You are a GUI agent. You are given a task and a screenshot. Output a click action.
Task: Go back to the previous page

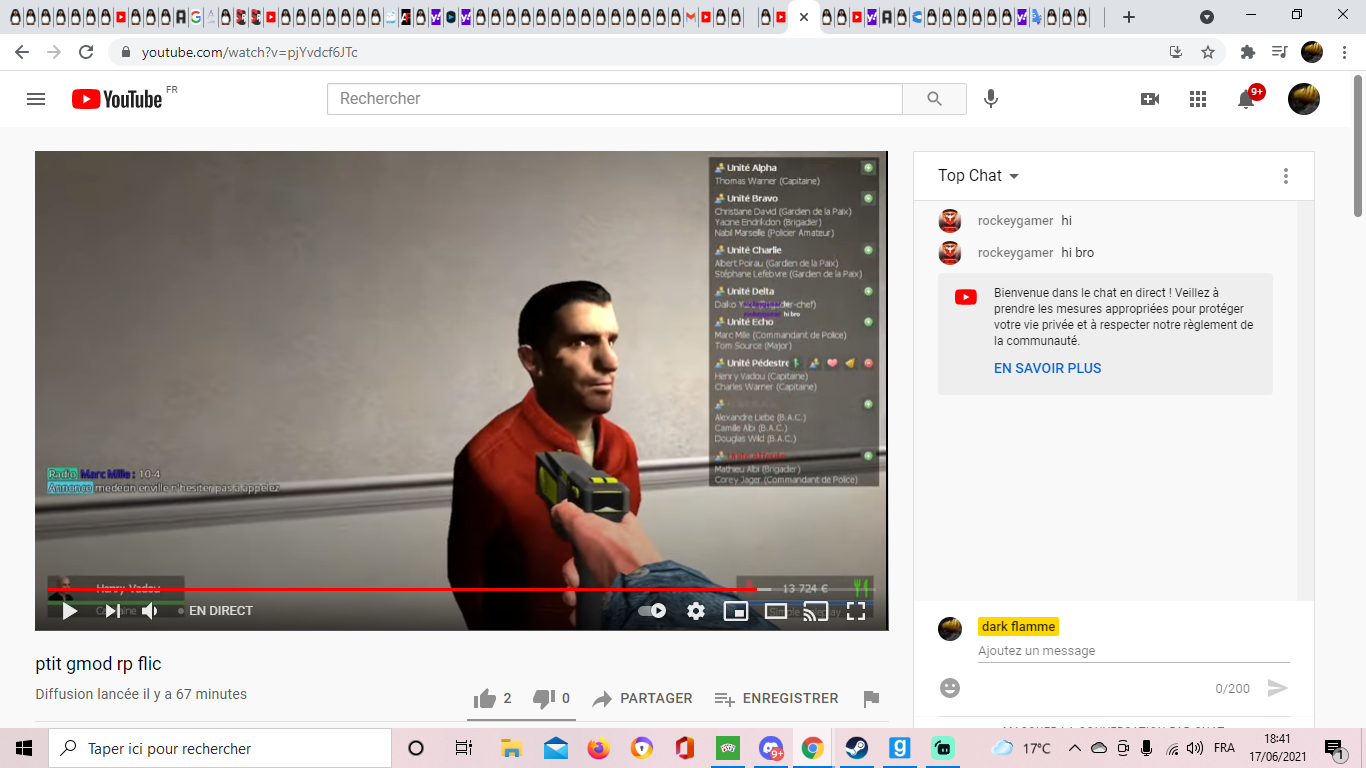click(22, 52)
